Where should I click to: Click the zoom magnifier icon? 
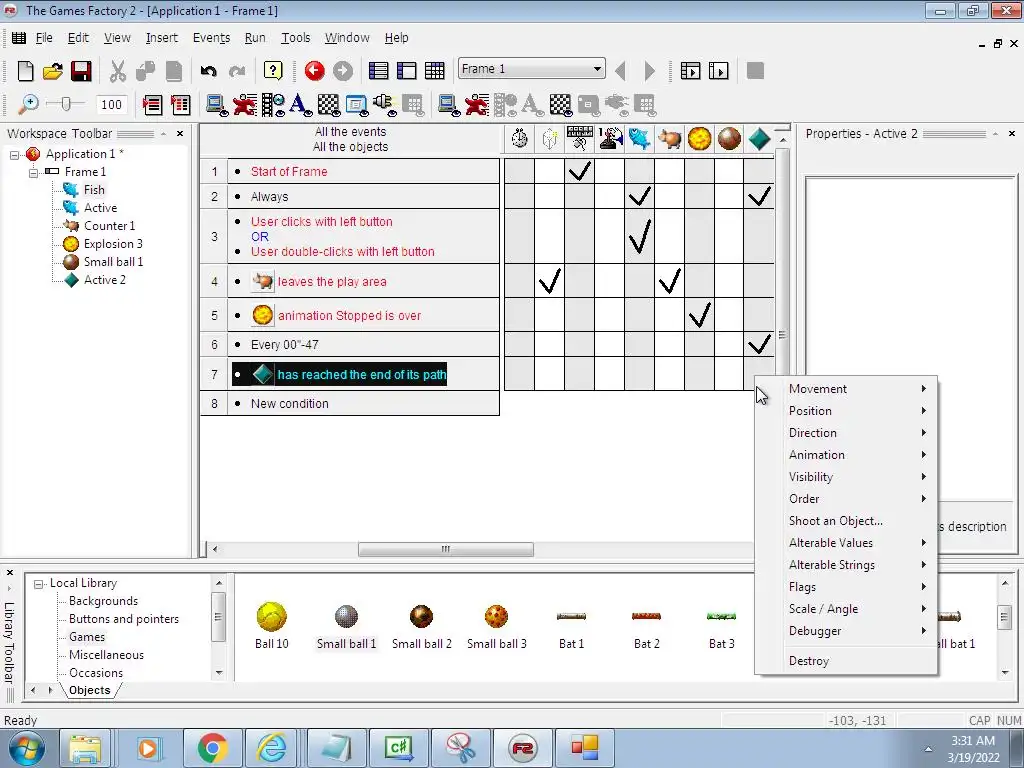[27, 104]
